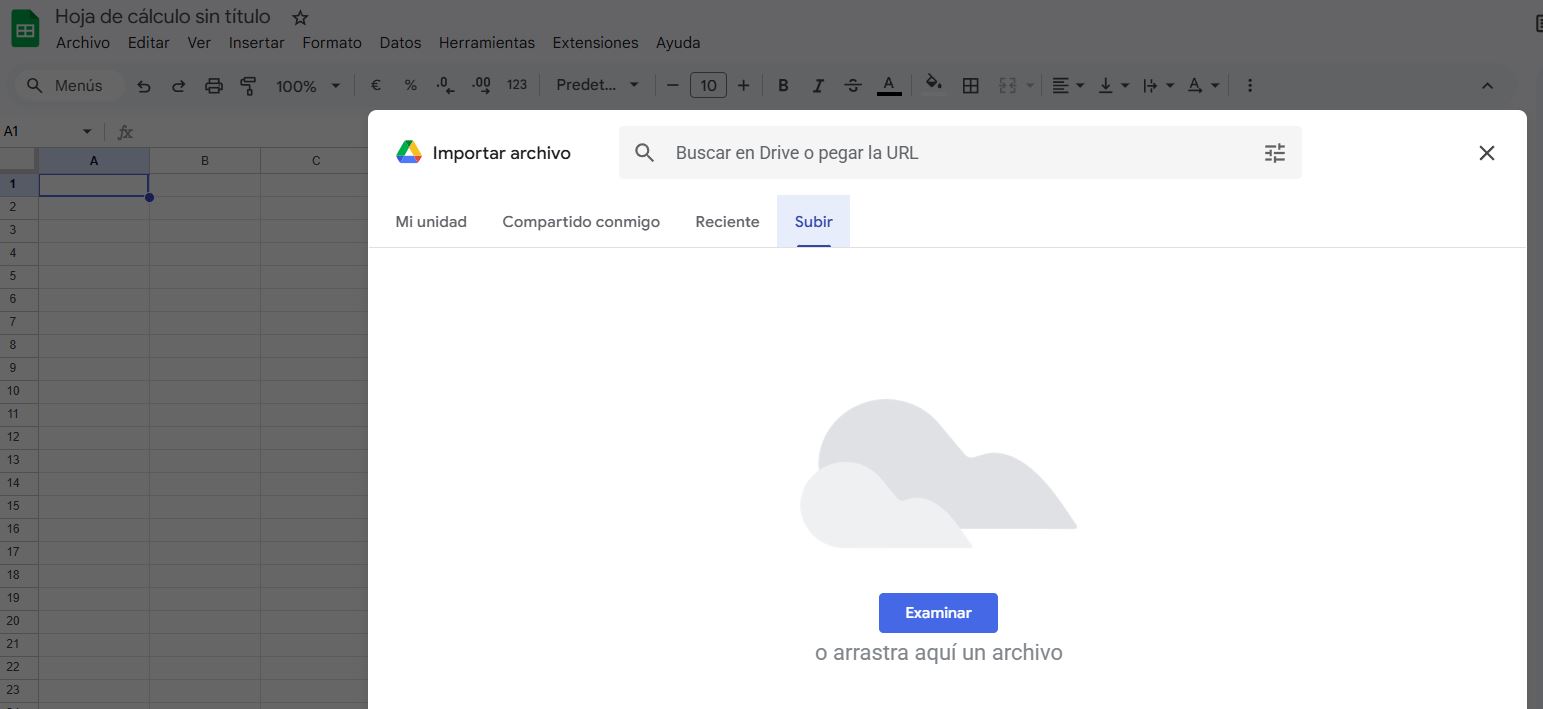Open the zoom 100% dropdown
Image resolution: width=1543 pixels, height=709 pixels.
click(x=308, y=86)
